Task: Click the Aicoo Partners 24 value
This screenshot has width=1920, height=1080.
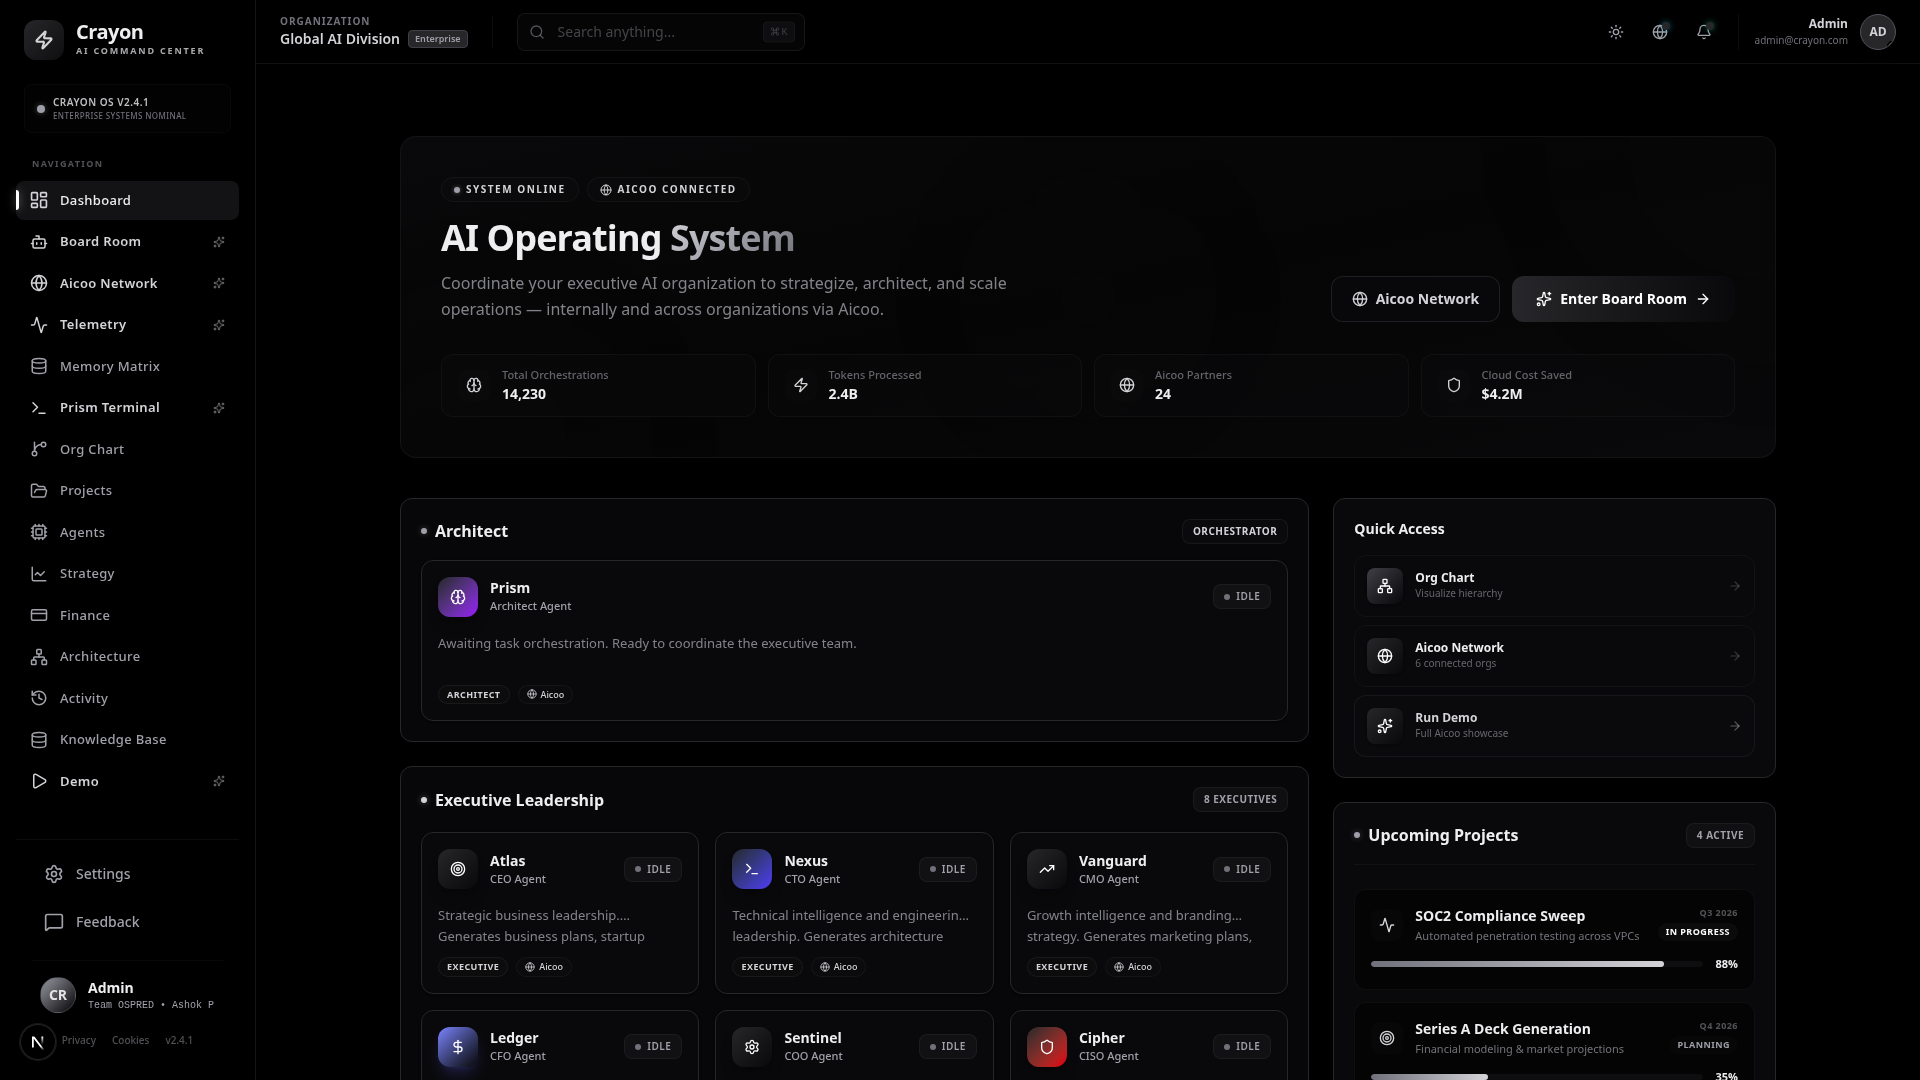Action: coord(1162,394)
